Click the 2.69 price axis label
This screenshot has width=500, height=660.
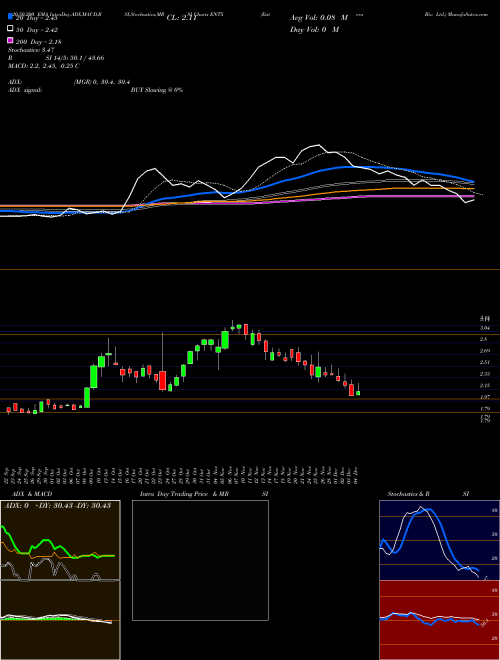point(484,351)
